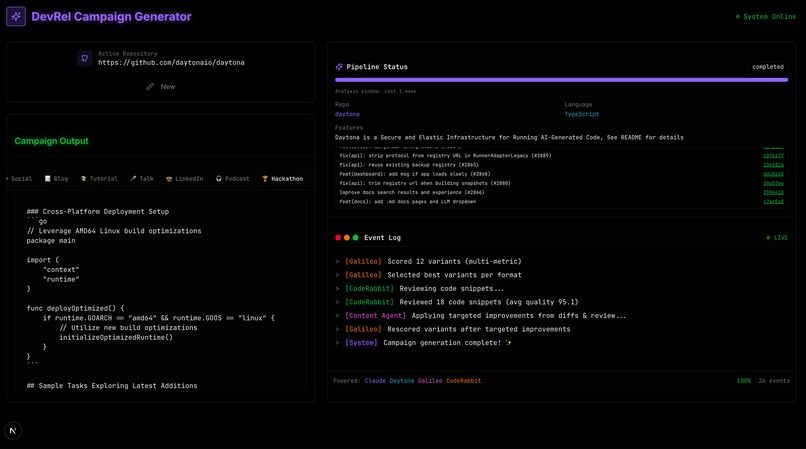Click Content Agent log "Applying targeted improvements"

click(519, 316)
